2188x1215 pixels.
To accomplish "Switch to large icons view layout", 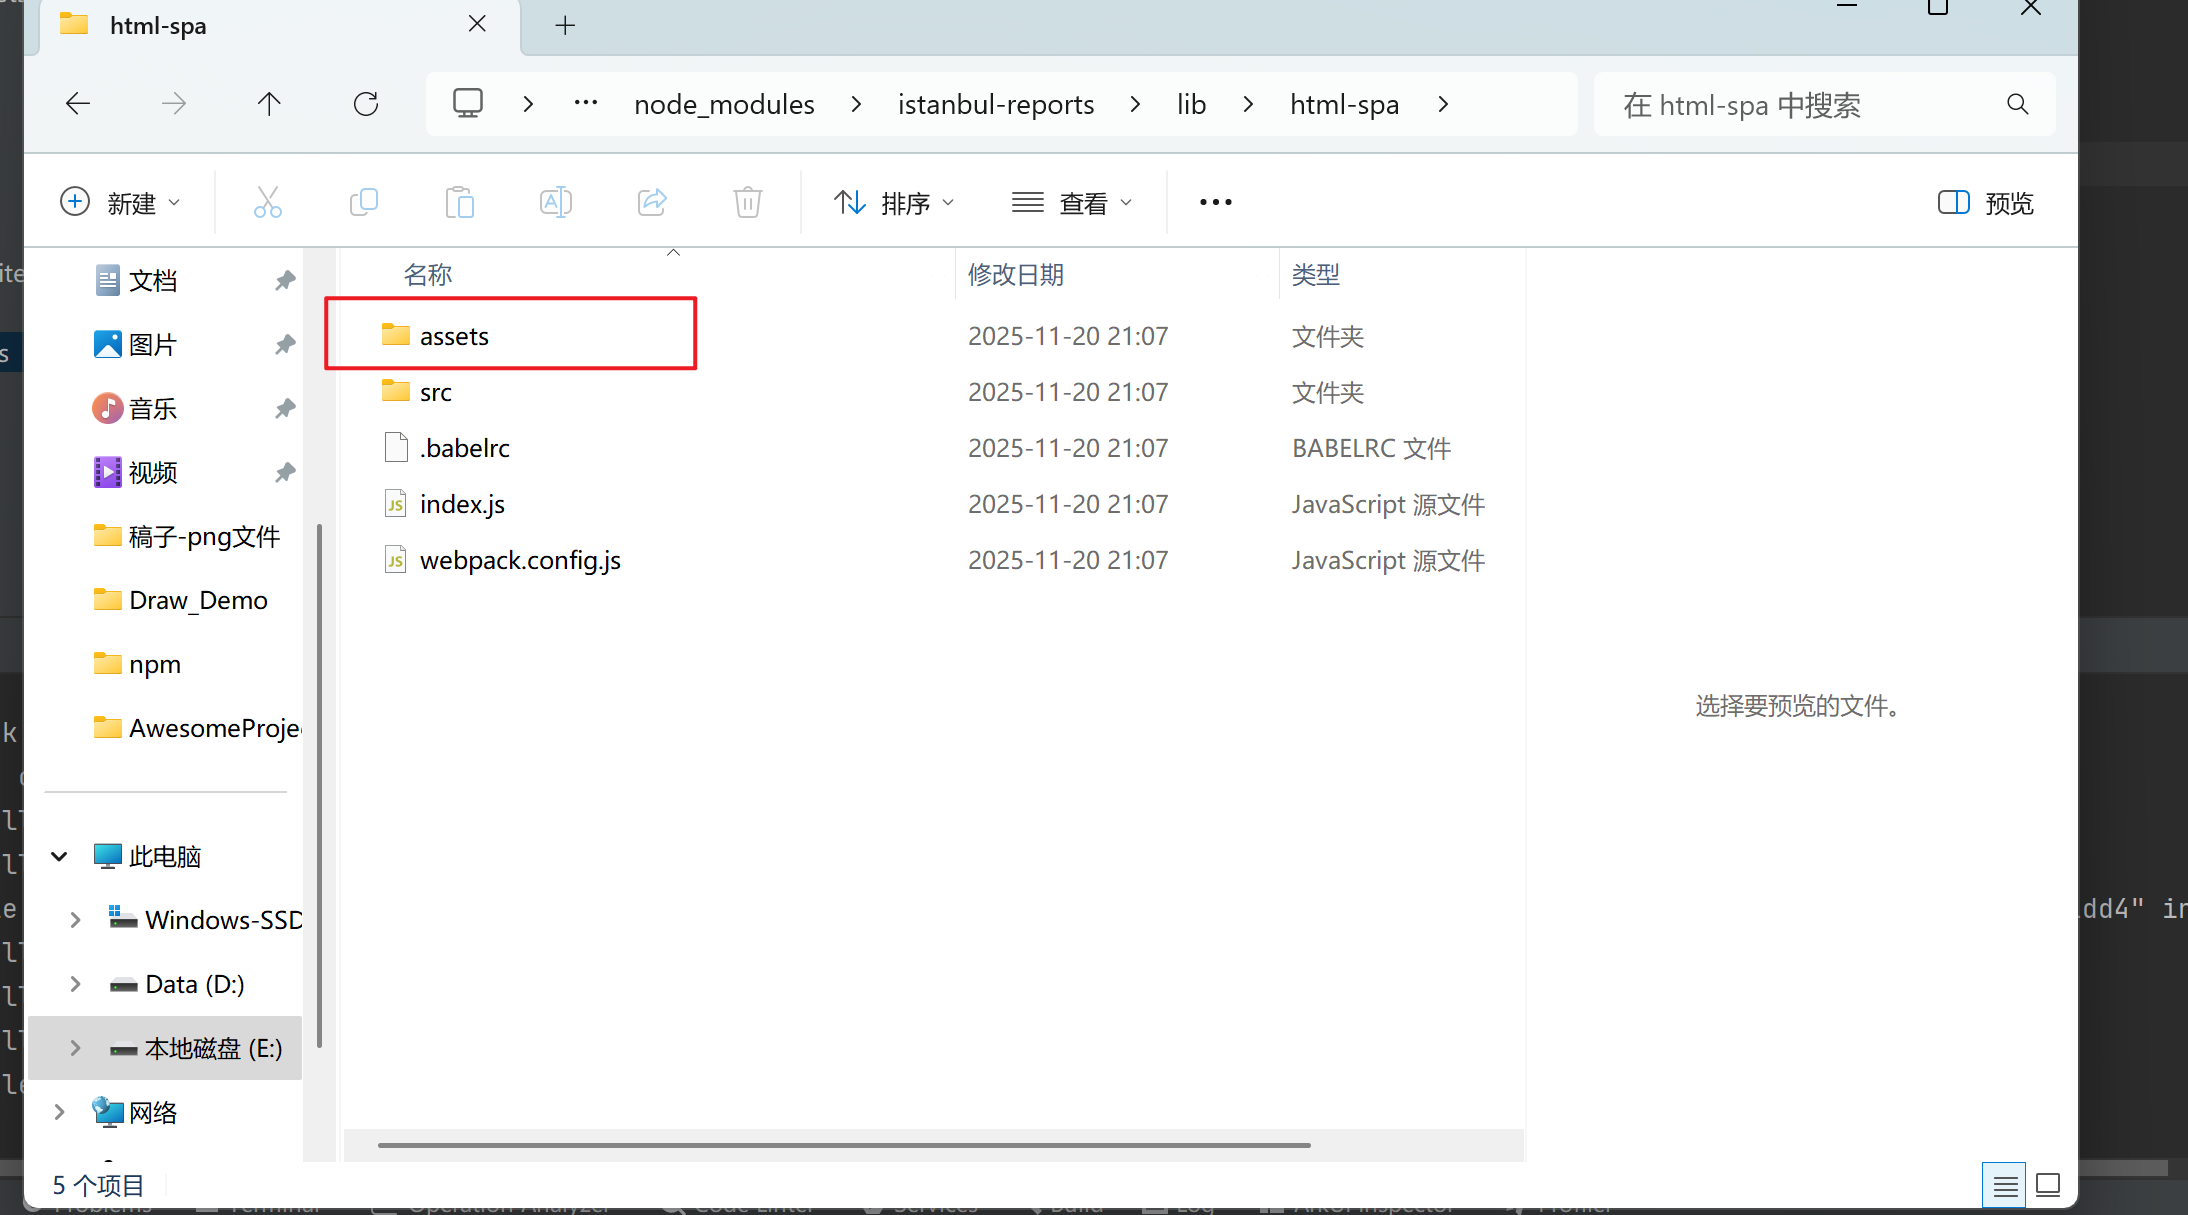I will click(x=2048, y=1186).
